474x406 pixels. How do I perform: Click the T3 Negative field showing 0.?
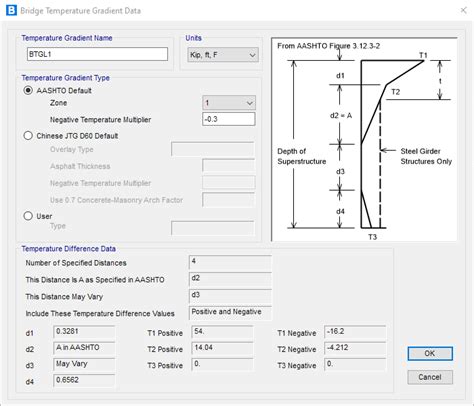pyautogui.click(x=355, y=364)
